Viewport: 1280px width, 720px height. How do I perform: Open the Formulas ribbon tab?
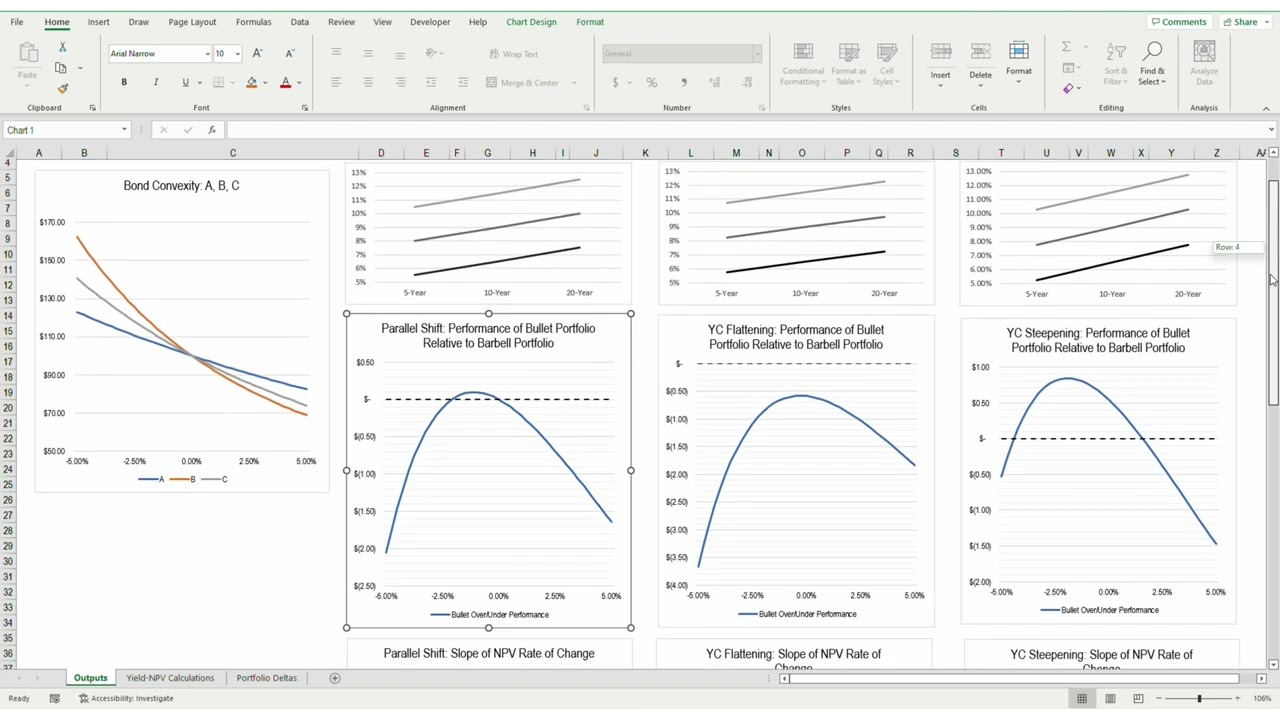point(253,22)
